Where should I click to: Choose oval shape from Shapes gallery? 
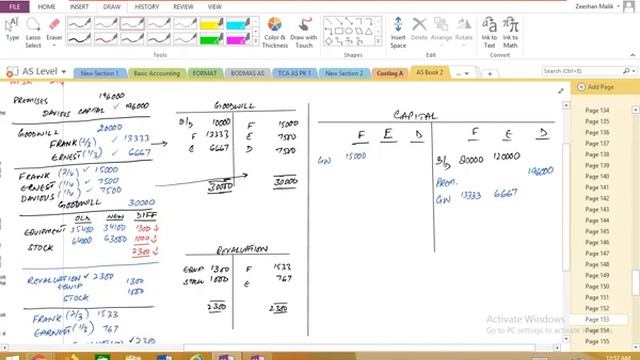coord(349,31)
